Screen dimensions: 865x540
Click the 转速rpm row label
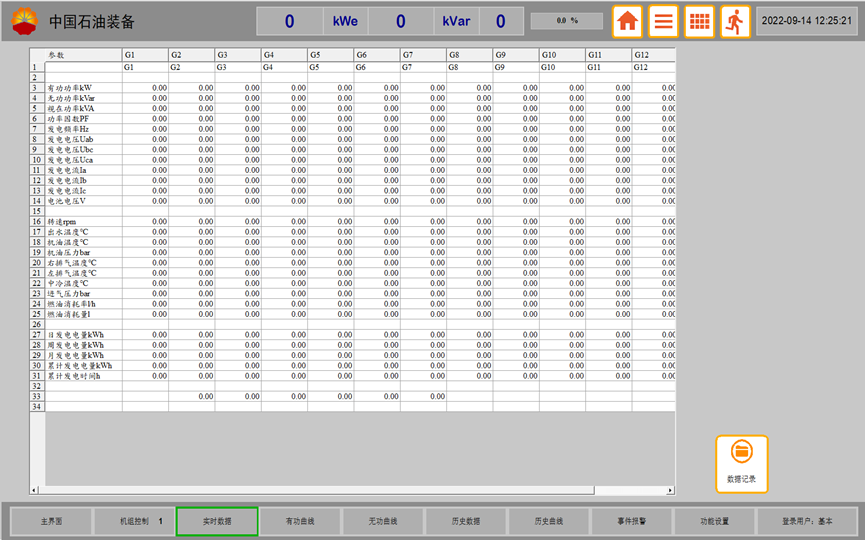(62, 222)
